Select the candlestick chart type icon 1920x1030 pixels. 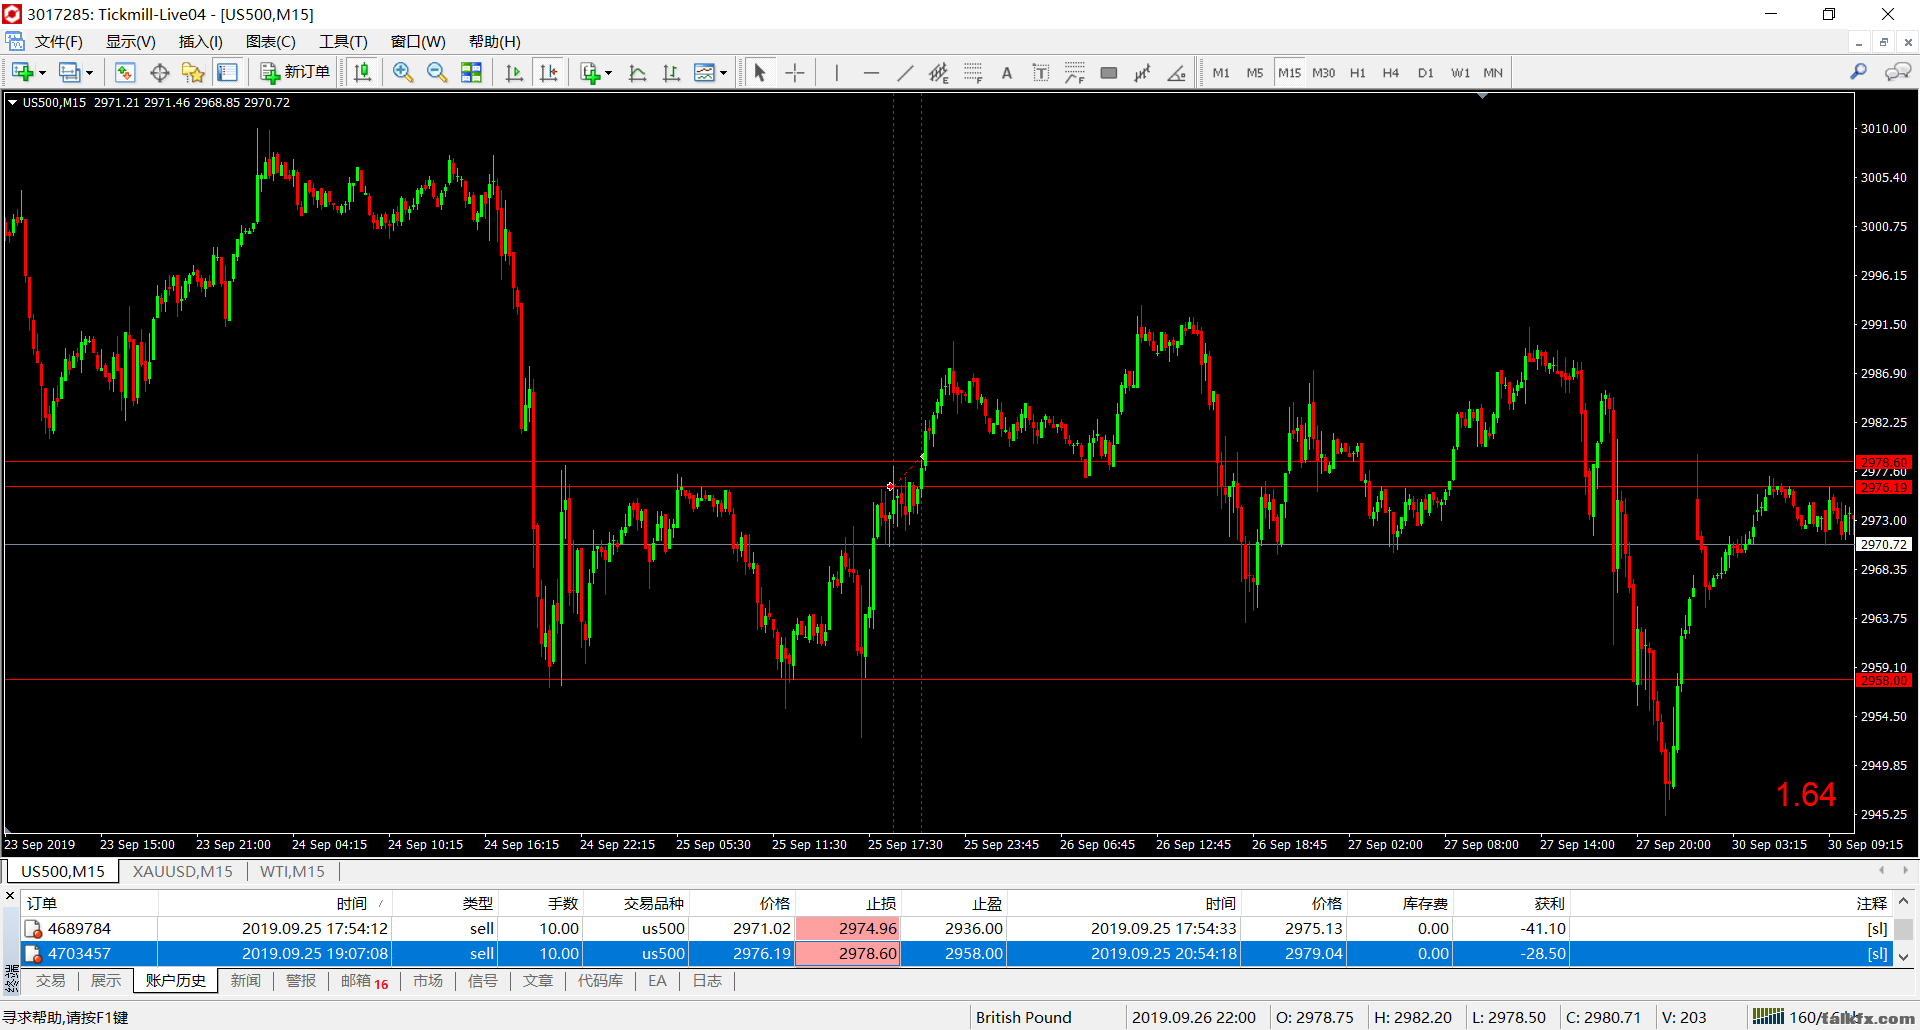pos(362,72)
